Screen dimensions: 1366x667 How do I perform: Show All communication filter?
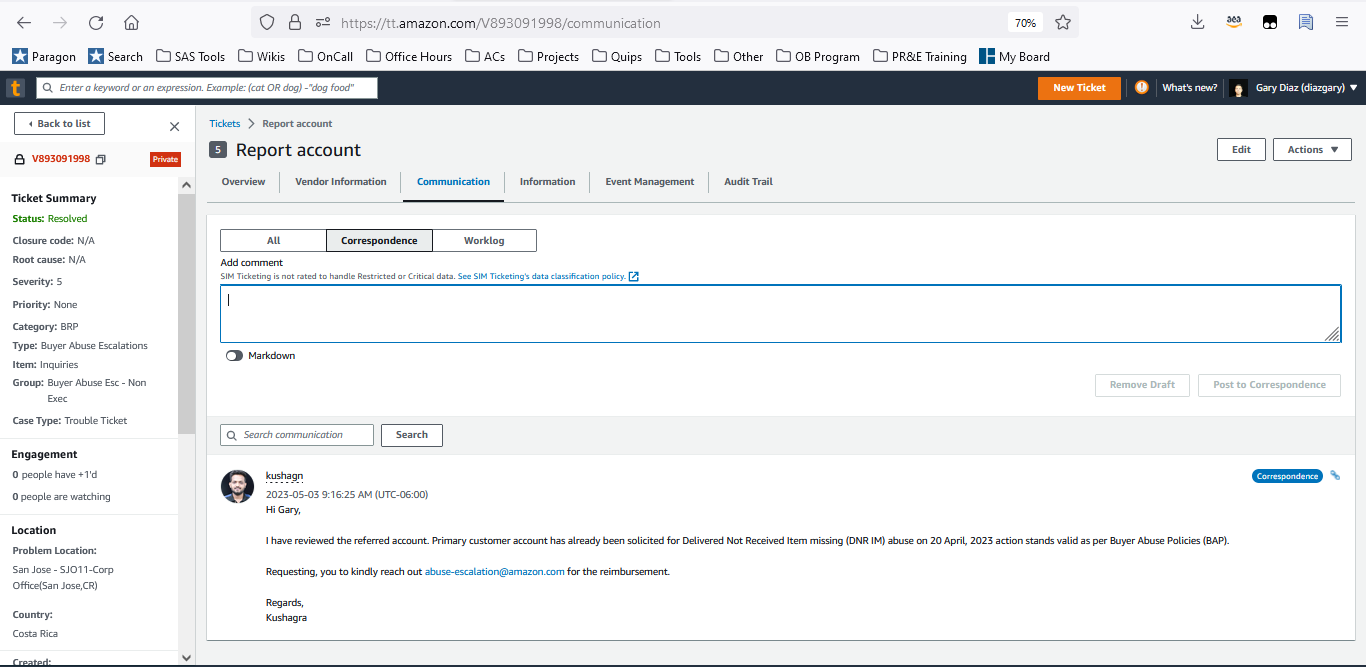(x=273, y=240)
